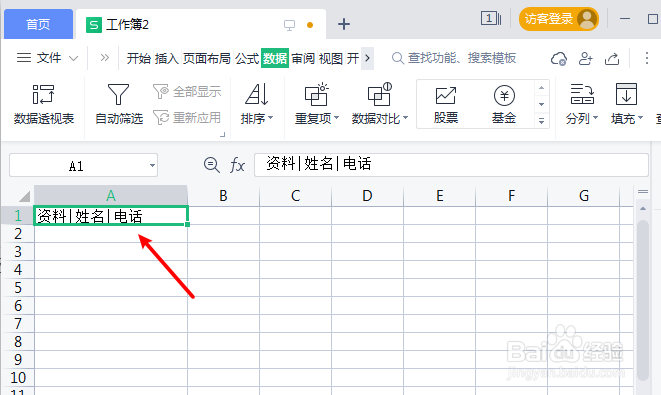Switch to Page Layout (页面布局) tab
The width and height of the screenshot is (661, 395).
[207, 58]
